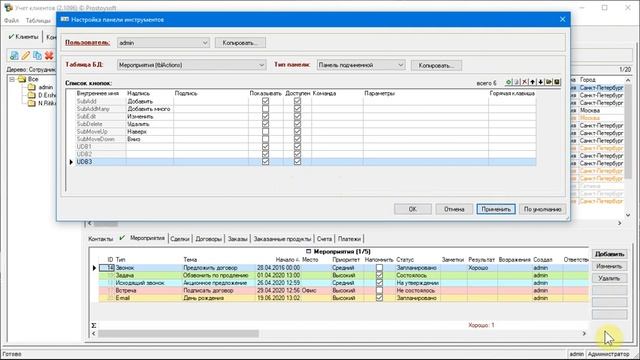Image resolution: width=640 pixels, height=360 pixels.
Task: Open the Файл menu in the main window
Action: 11,20
